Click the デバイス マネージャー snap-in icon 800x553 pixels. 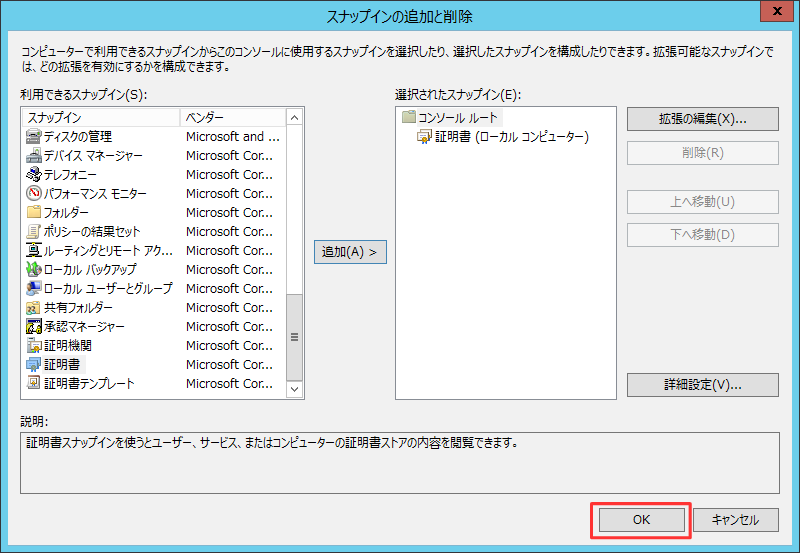[x=34, y=155]
